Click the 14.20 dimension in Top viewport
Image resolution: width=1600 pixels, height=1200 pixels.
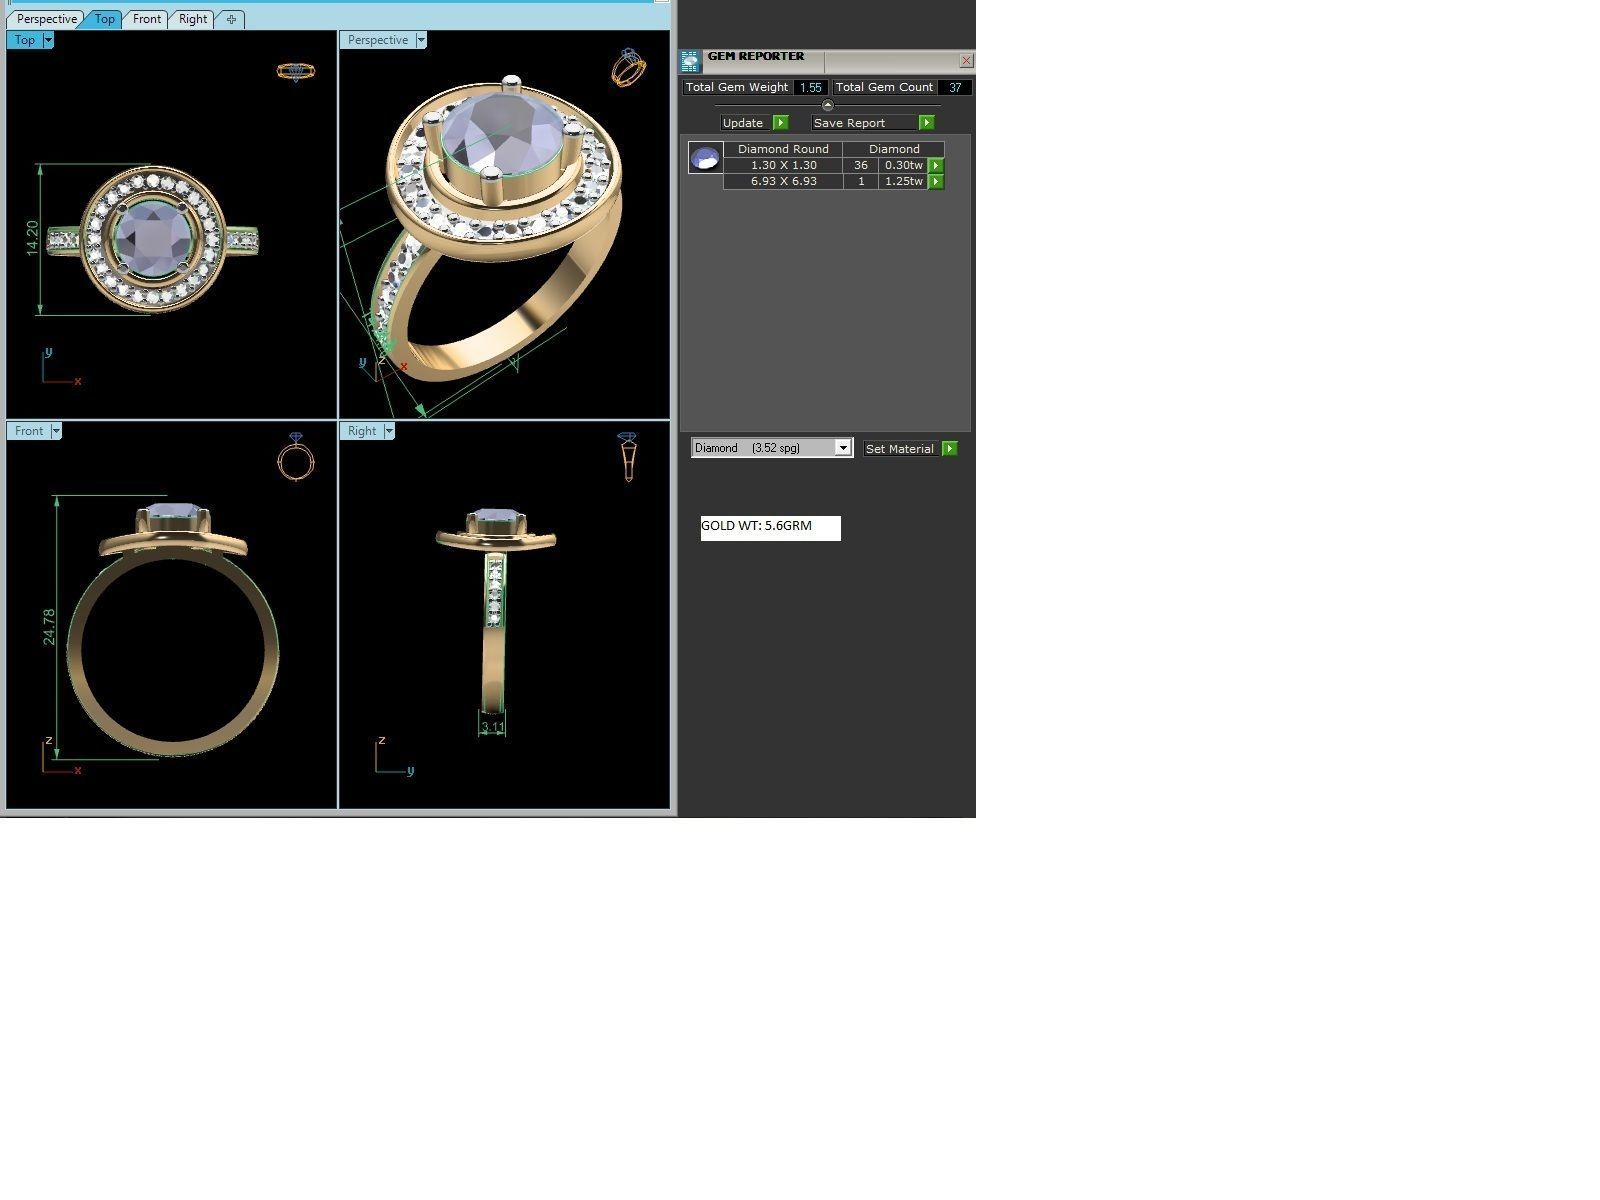point(33,239)
